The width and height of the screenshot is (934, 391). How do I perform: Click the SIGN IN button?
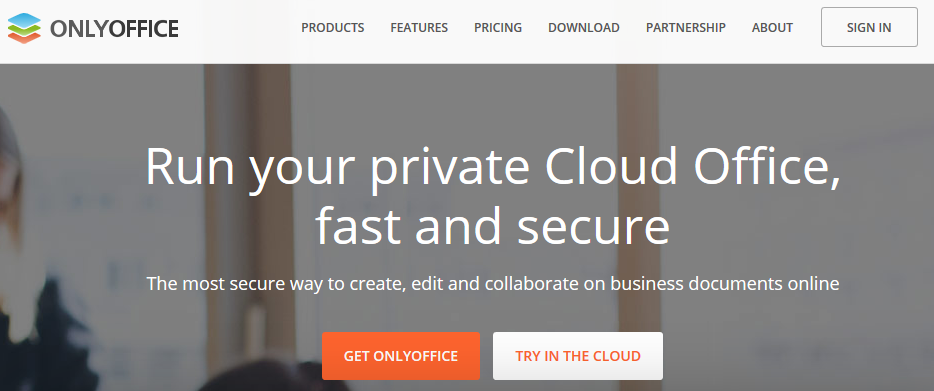coord(869,27)
